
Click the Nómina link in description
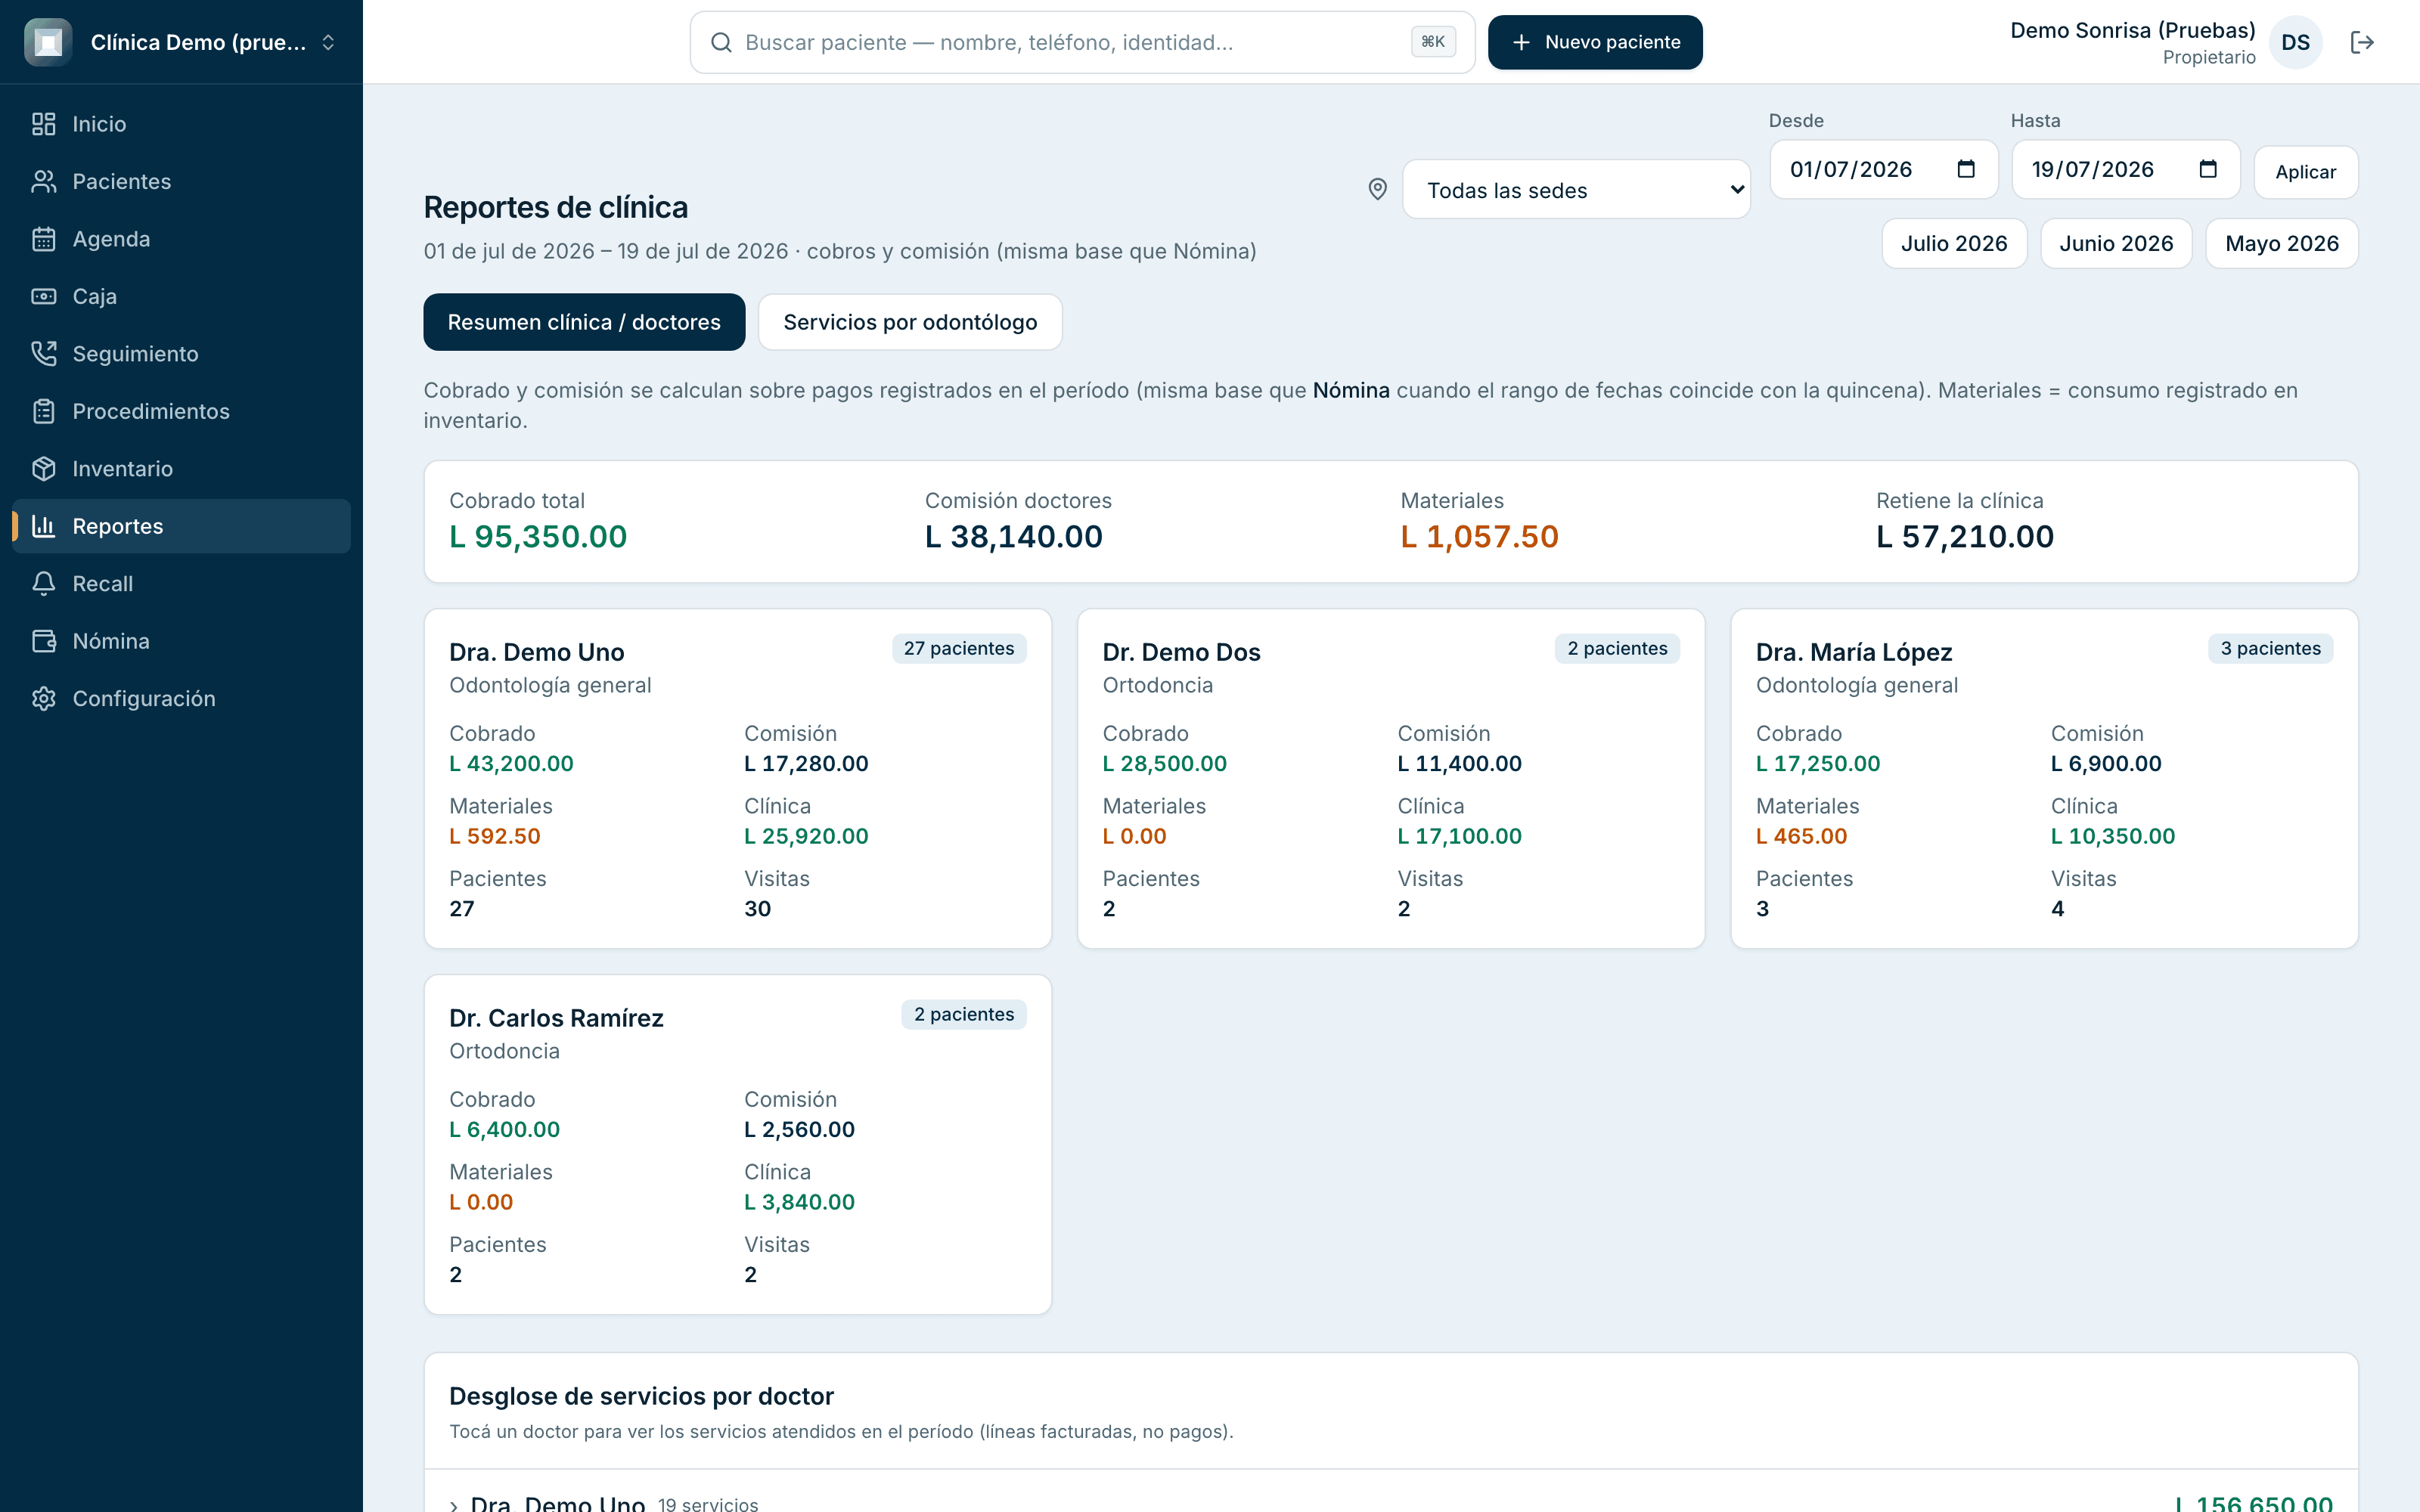(1350, 390)
